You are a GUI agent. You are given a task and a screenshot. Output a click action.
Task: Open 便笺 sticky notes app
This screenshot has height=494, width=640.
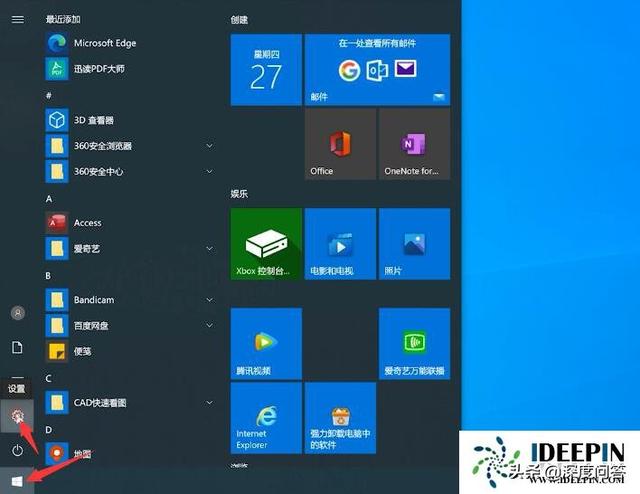[x=131, y=352]
